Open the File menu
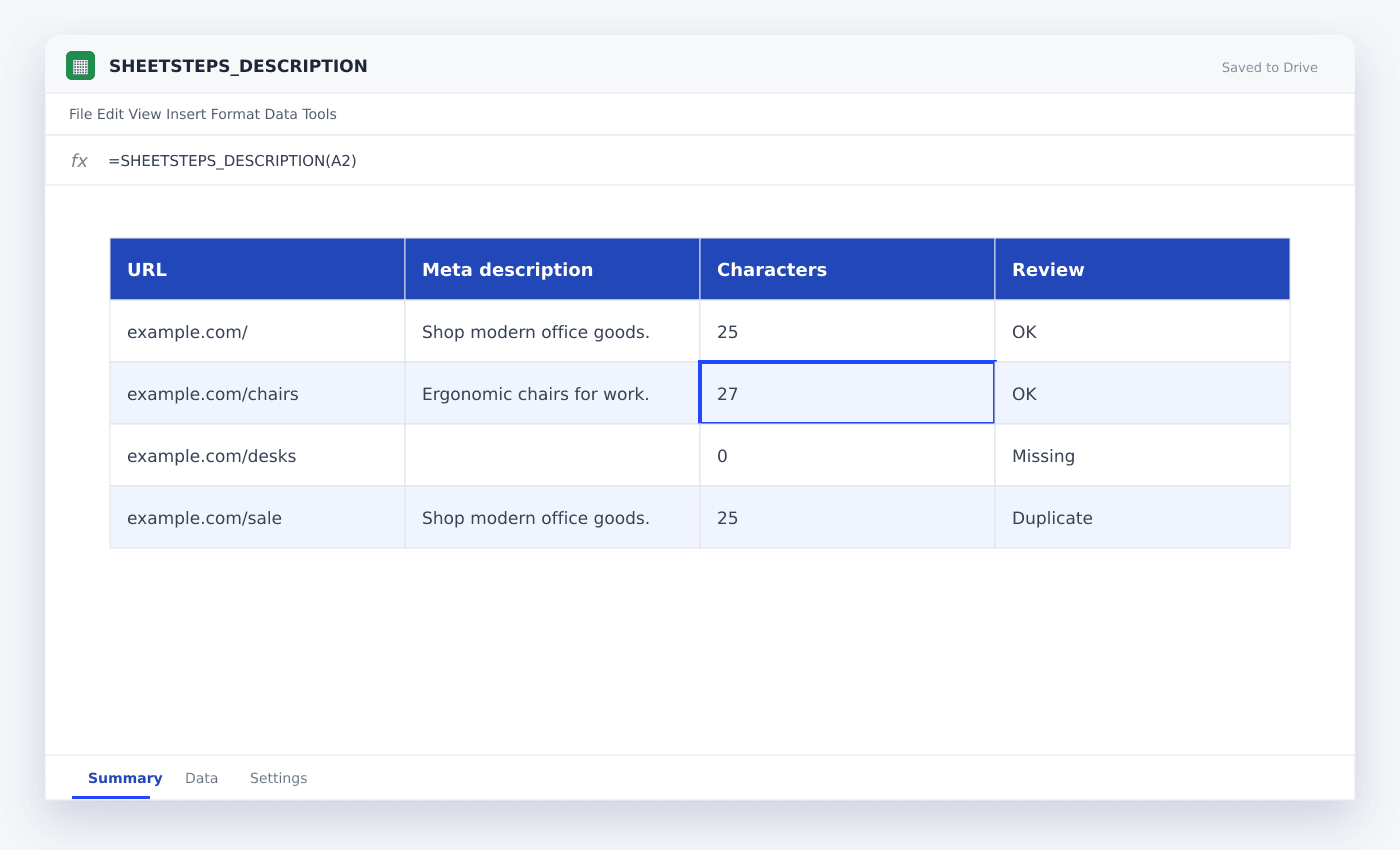The height and width of the screenshot is (850, 1400). 80,114
